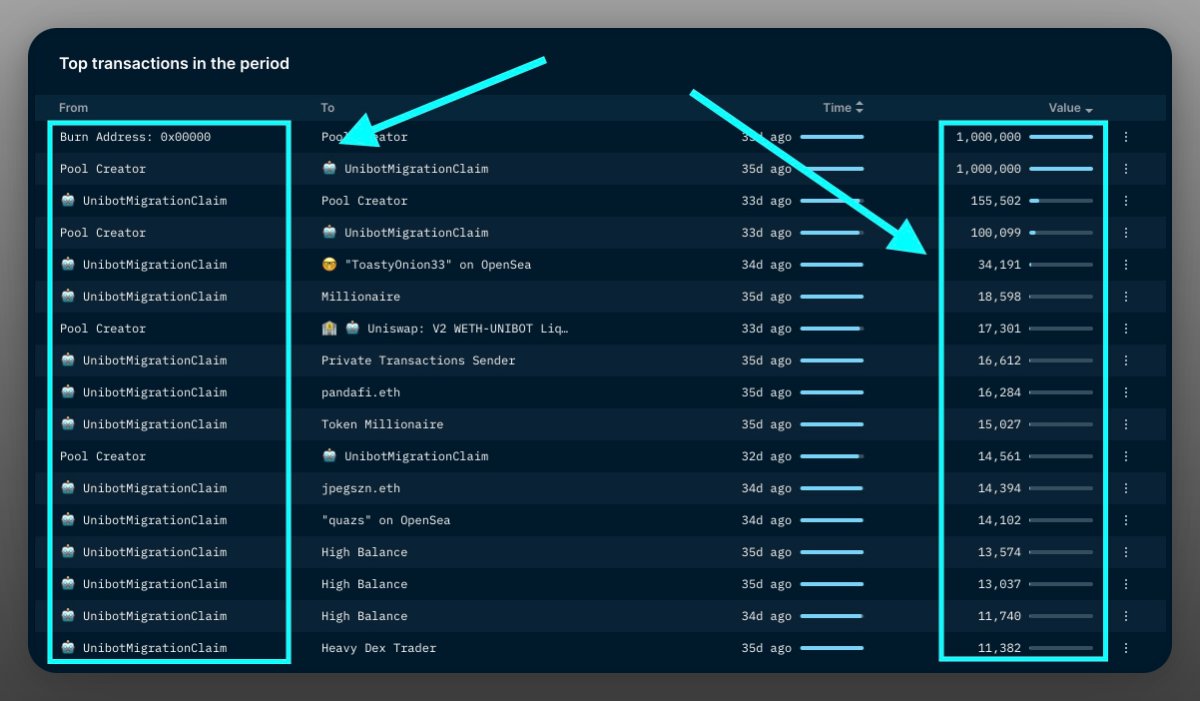
Task: Open Pool Creator sender in the 17,301 row
Action: (102, 329)
